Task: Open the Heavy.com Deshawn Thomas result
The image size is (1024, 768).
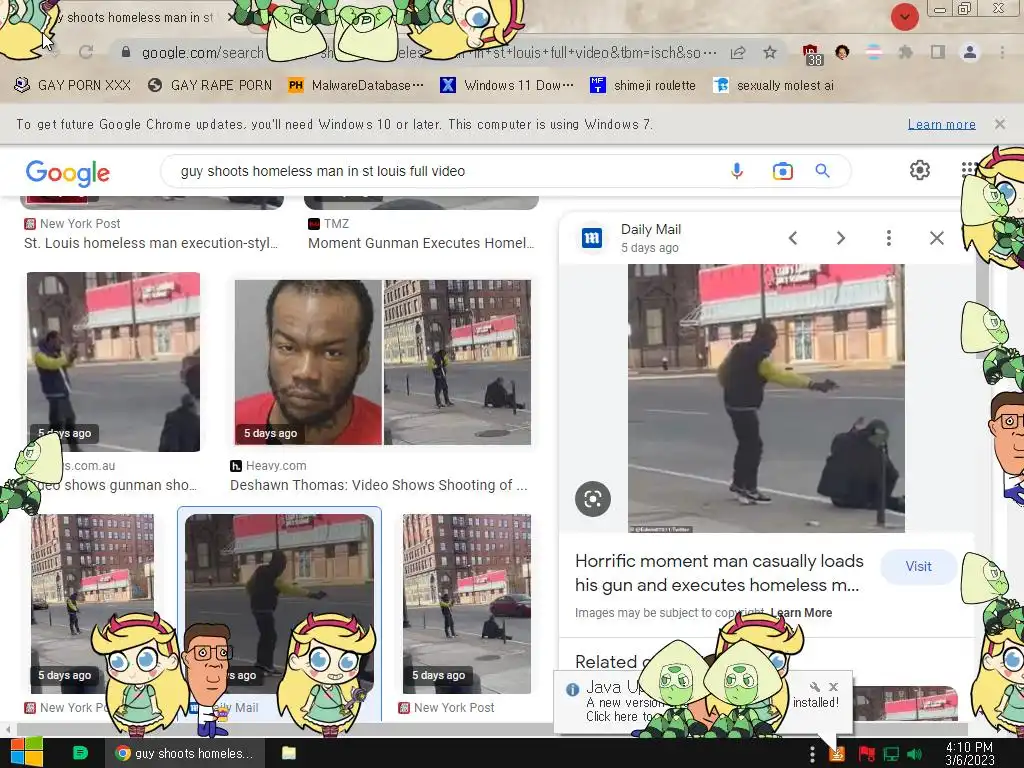Action: tap(379, 485)
